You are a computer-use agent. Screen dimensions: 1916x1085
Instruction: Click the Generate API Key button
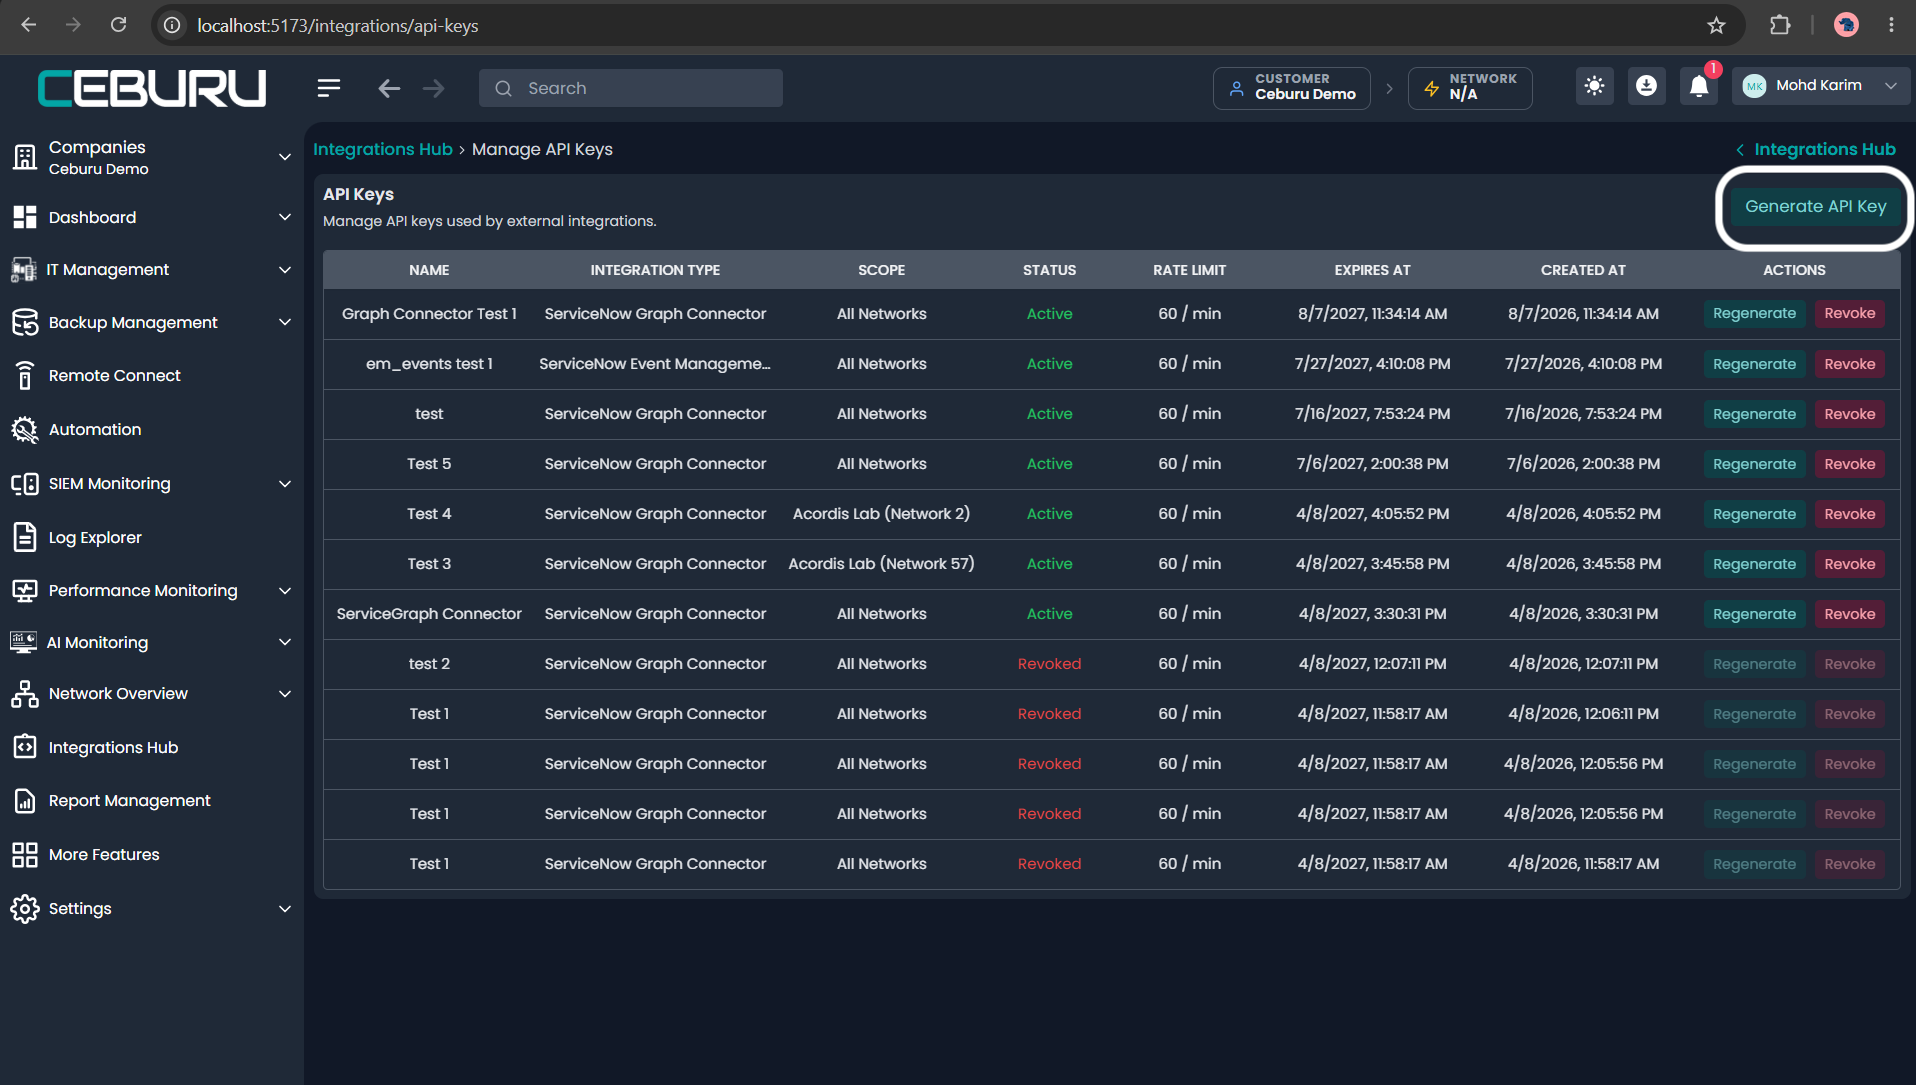coord(1815,207)
